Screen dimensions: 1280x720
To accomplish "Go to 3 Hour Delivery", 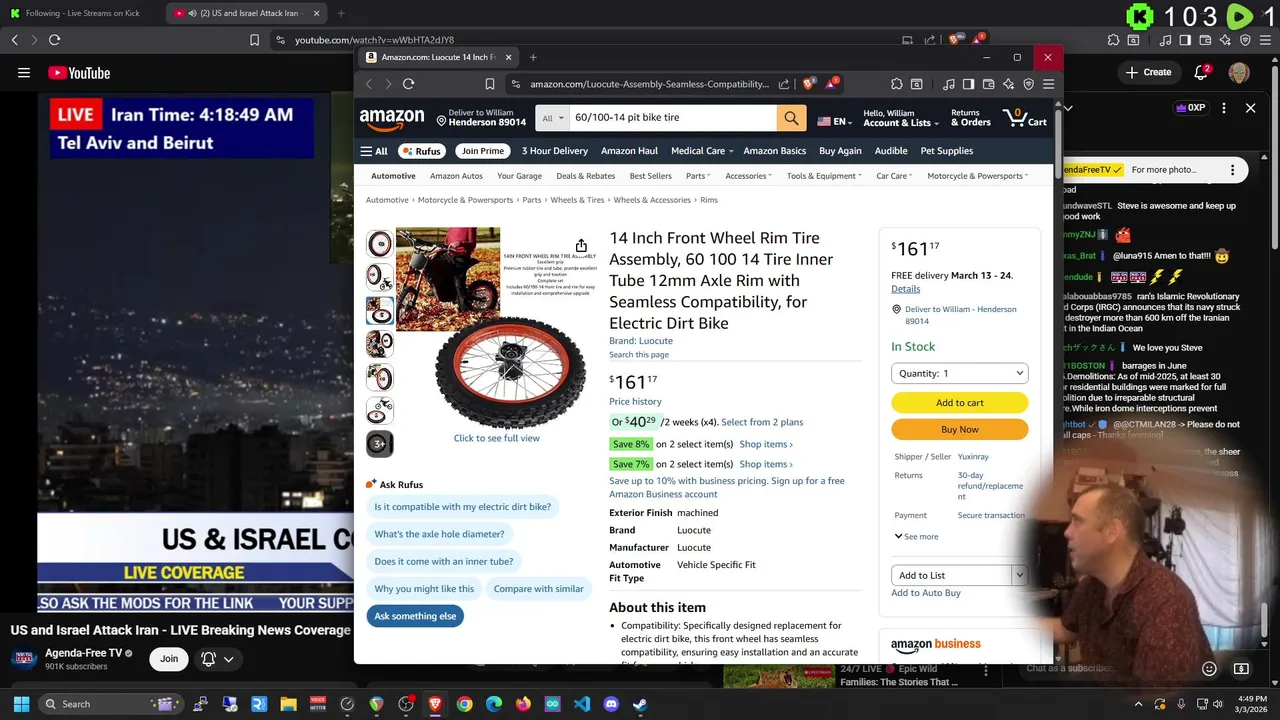I will (554, 151).
